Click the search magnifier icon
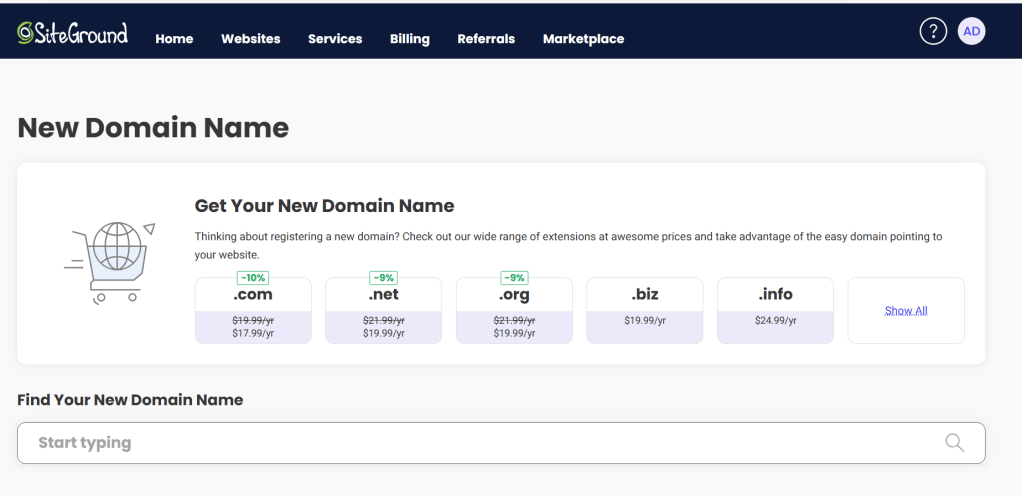1022x496 pixels. (954, 443)
